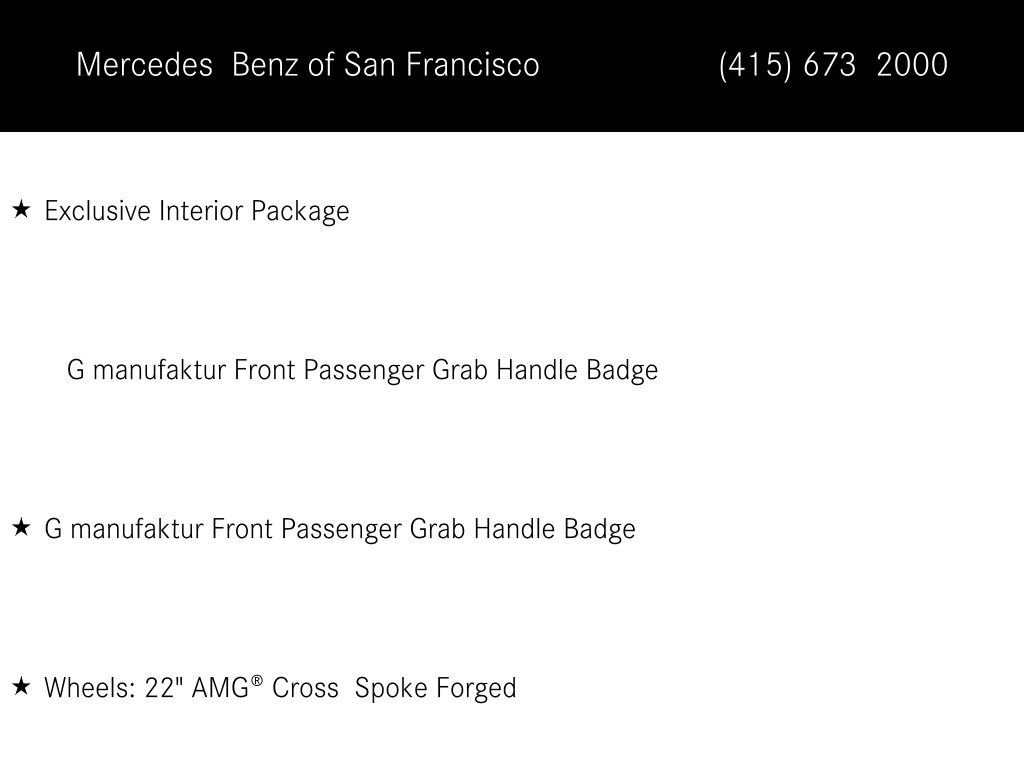
Task: Call the (415) 673 2000 phone number
Action: pyautogui.click(x=833, y=65)
